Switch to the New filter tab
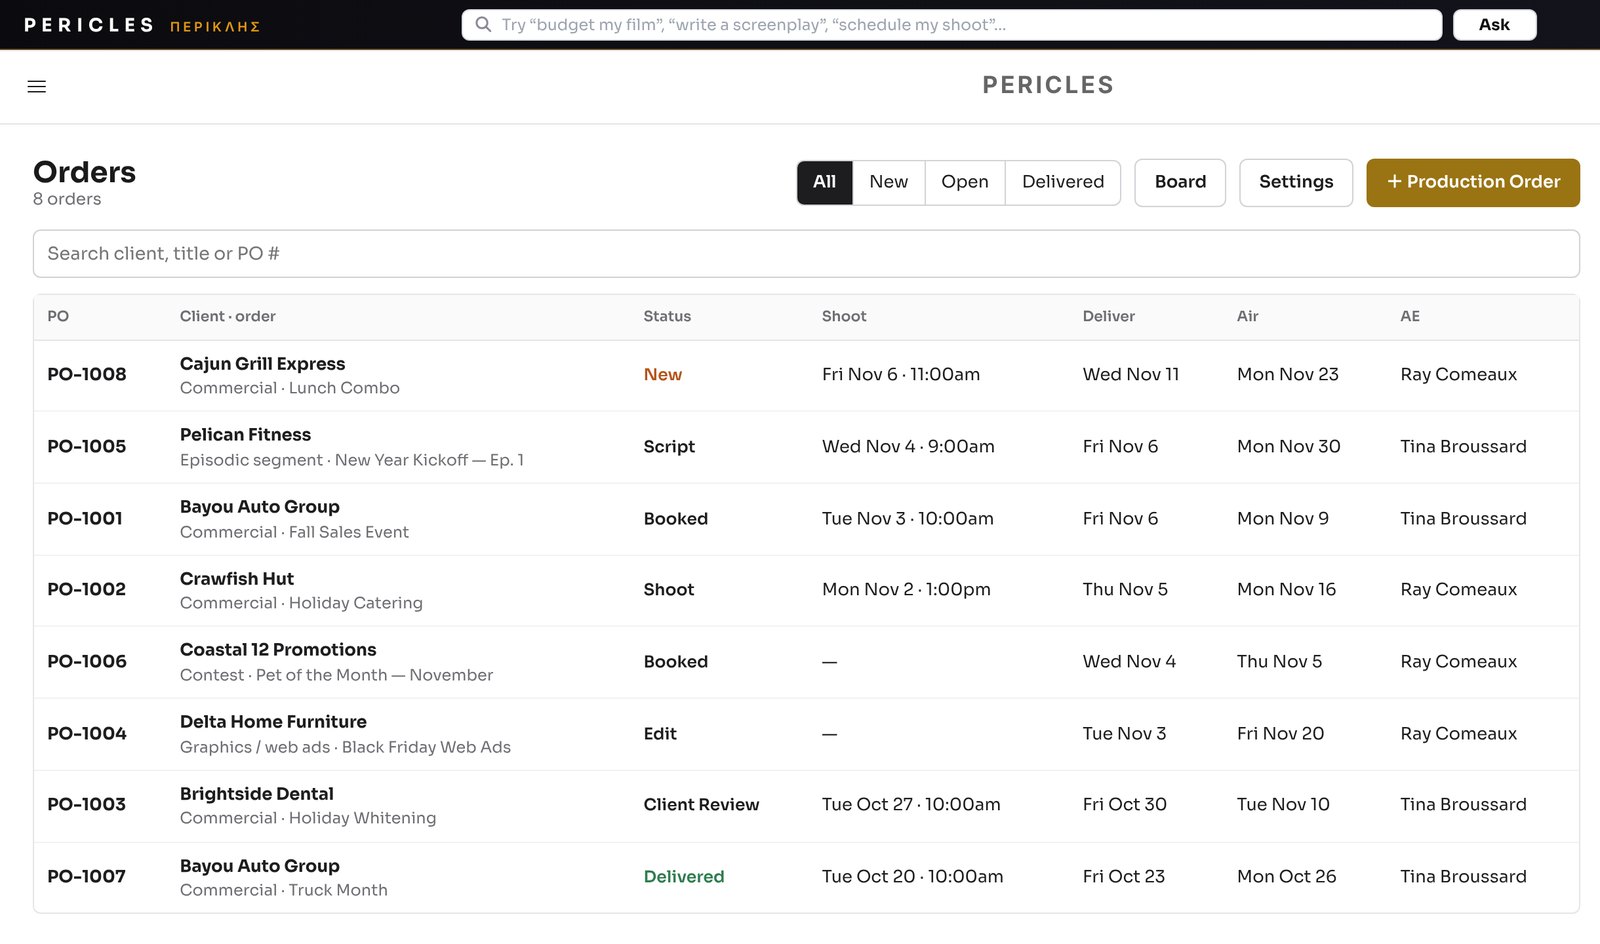The image size is (1600, 944). click(x=889, y=182)
